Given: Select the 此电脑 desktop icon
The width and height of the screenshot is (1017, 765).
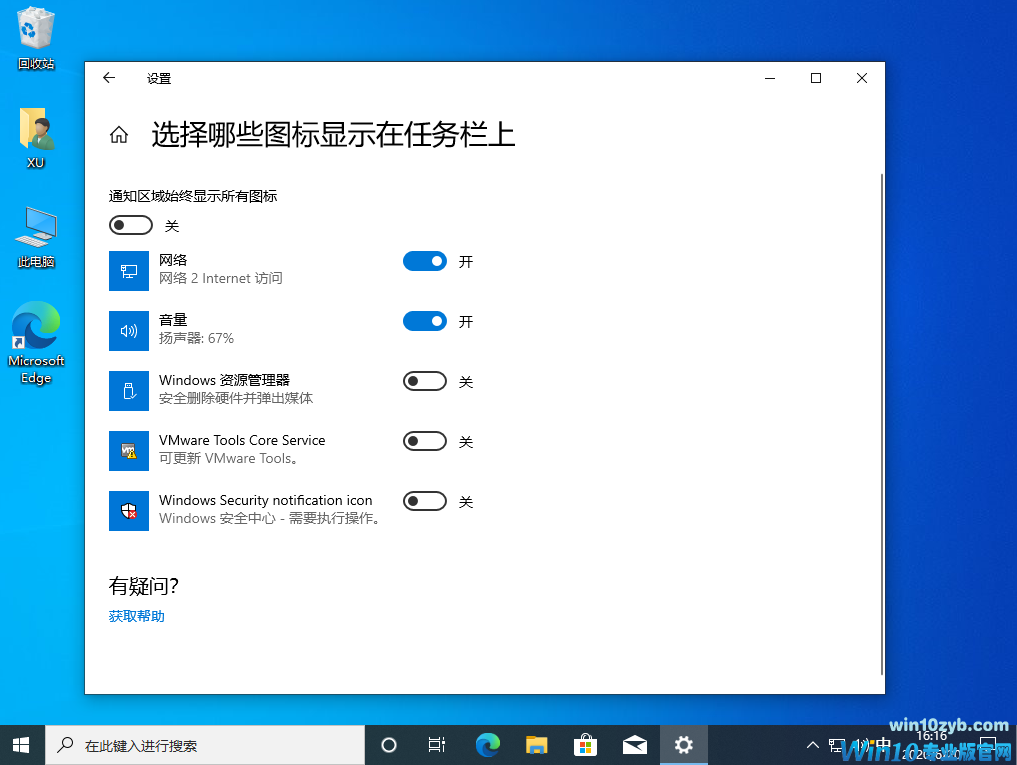Looking at the screenshot, I should [35, 230].
